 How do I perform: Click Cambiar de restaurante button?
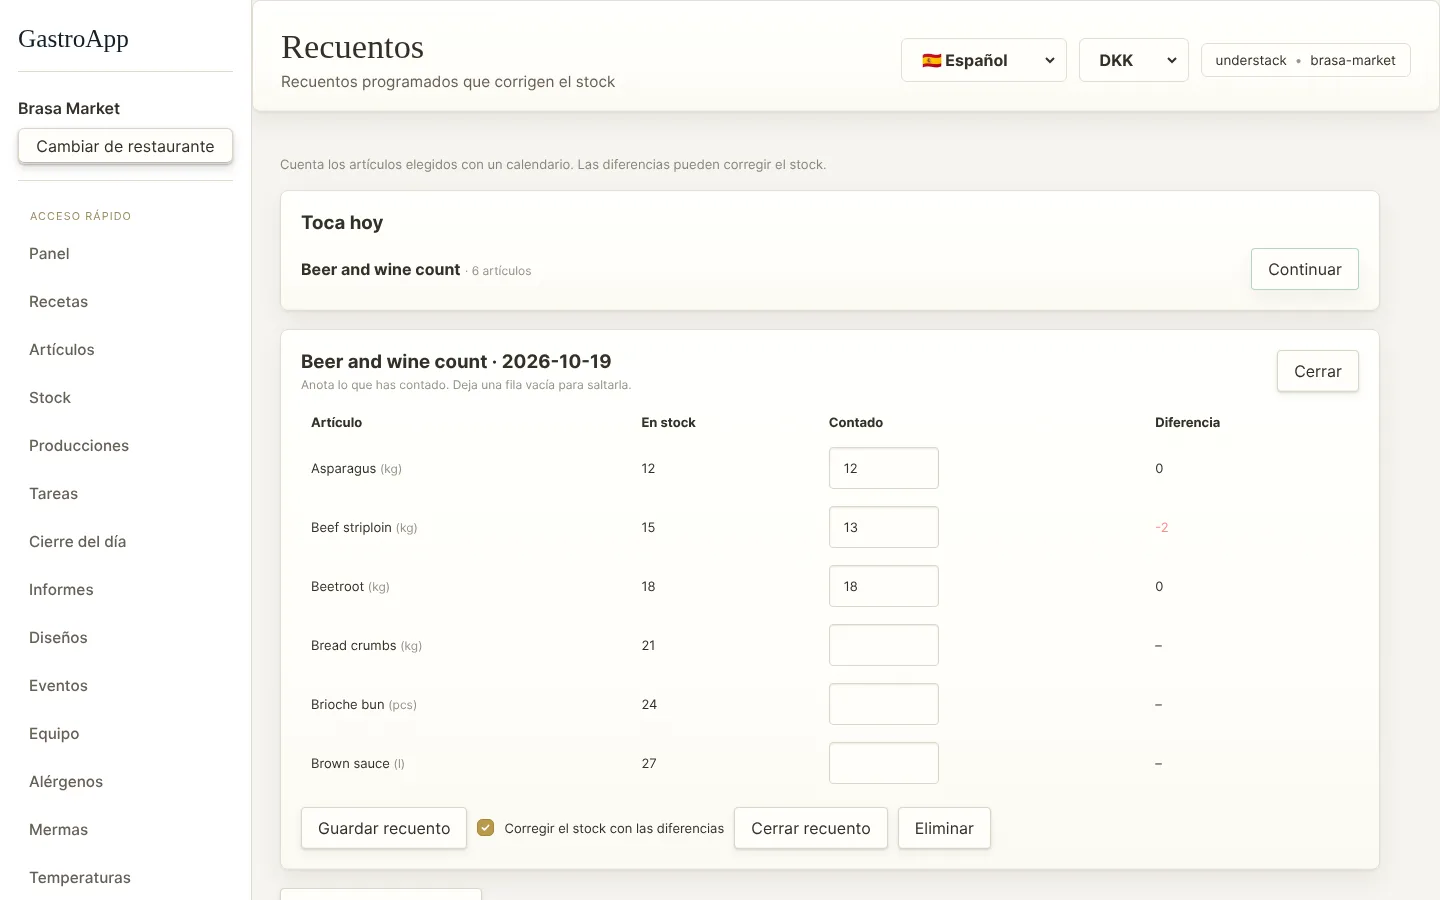pos(125,146)
